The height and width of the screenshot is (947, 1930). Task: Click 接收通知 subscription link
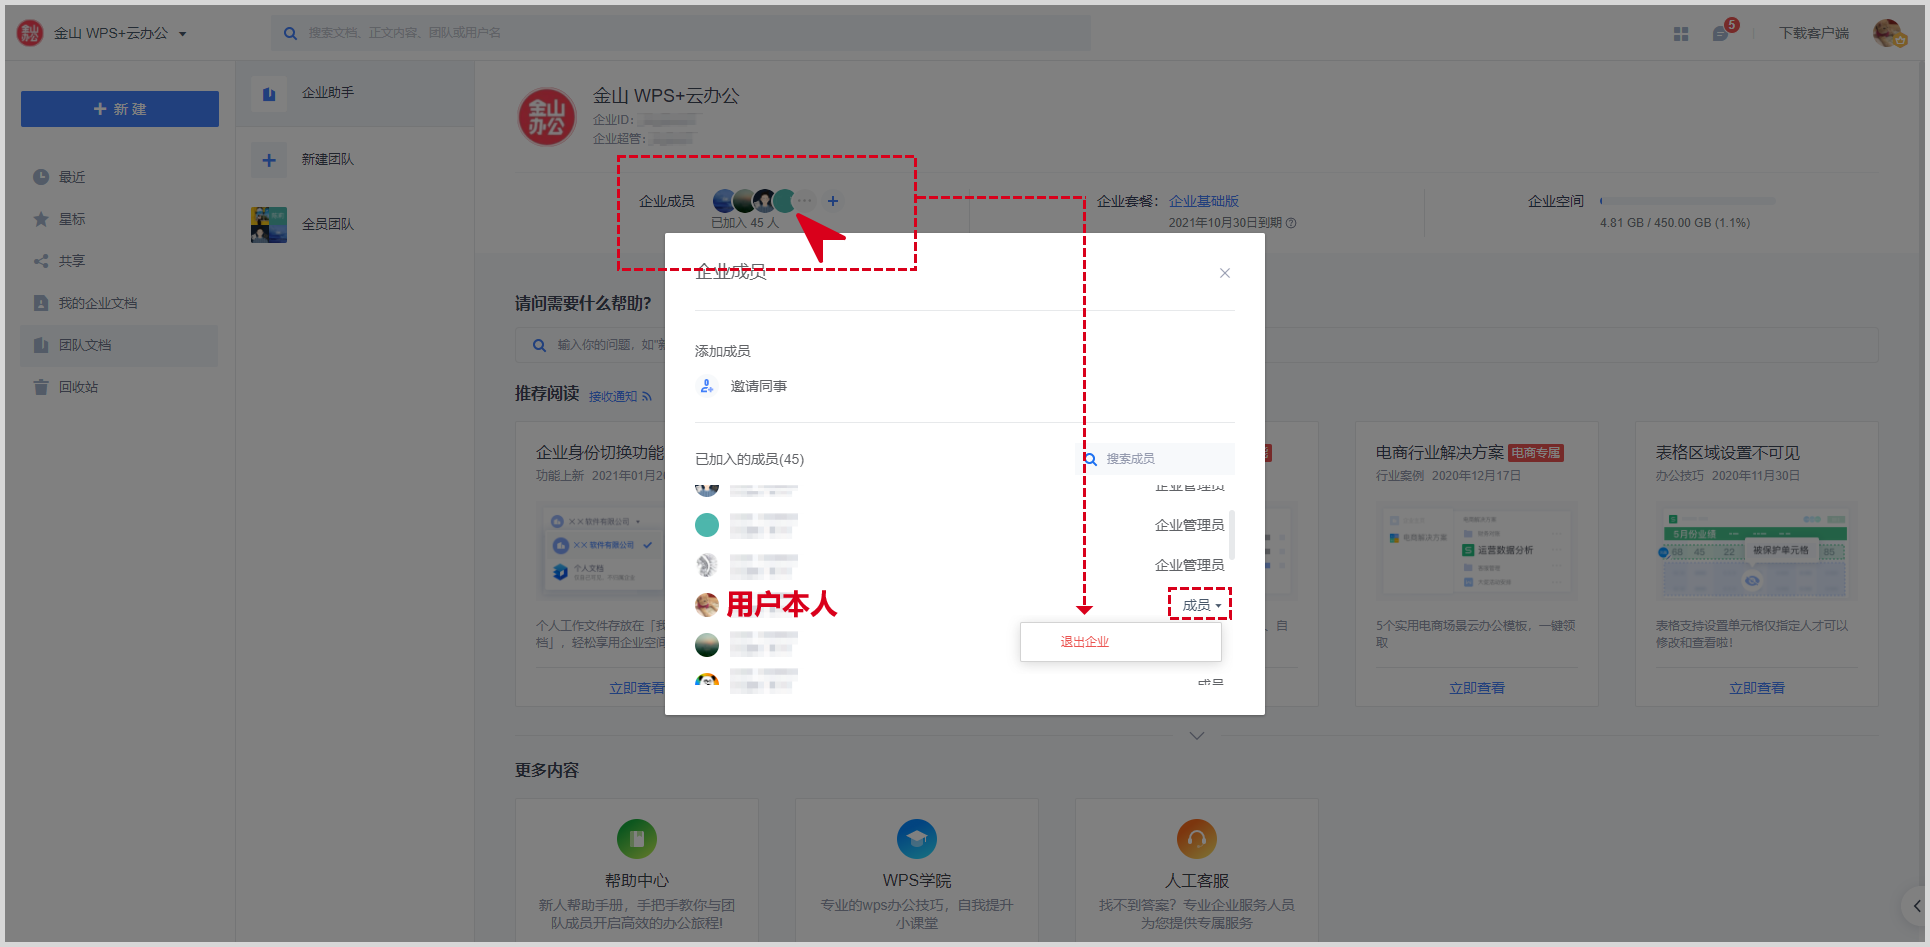coord(620,396)
